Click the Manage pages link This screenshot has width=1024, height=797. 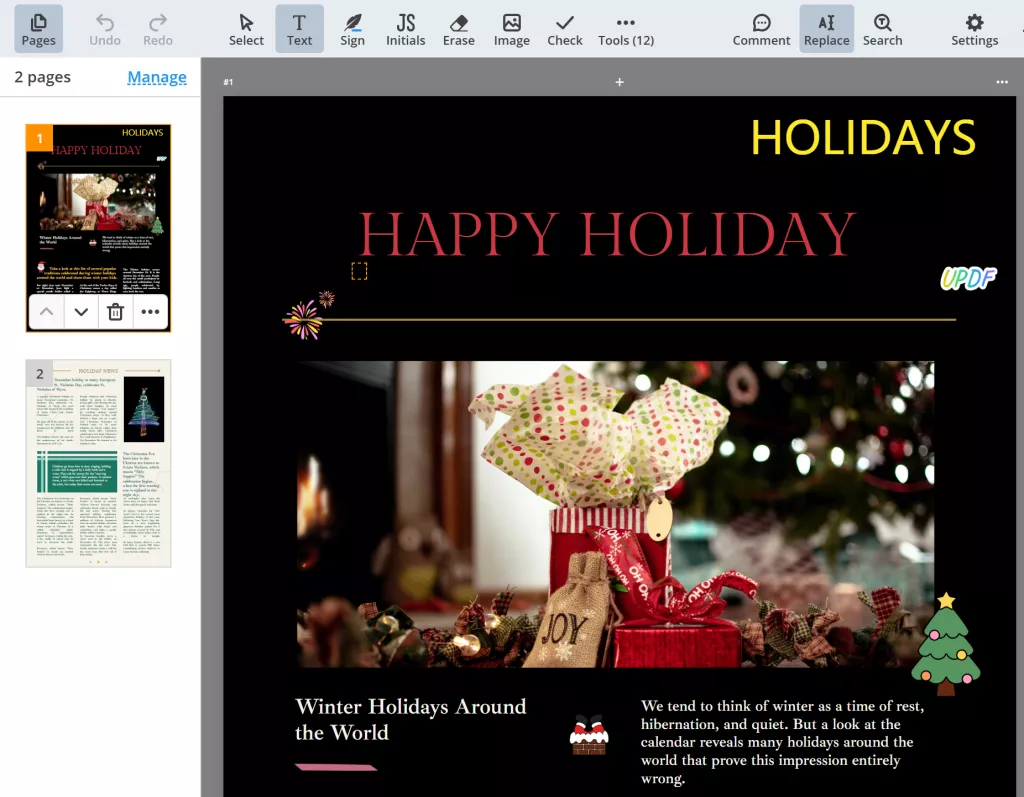[x=157, y=77]
